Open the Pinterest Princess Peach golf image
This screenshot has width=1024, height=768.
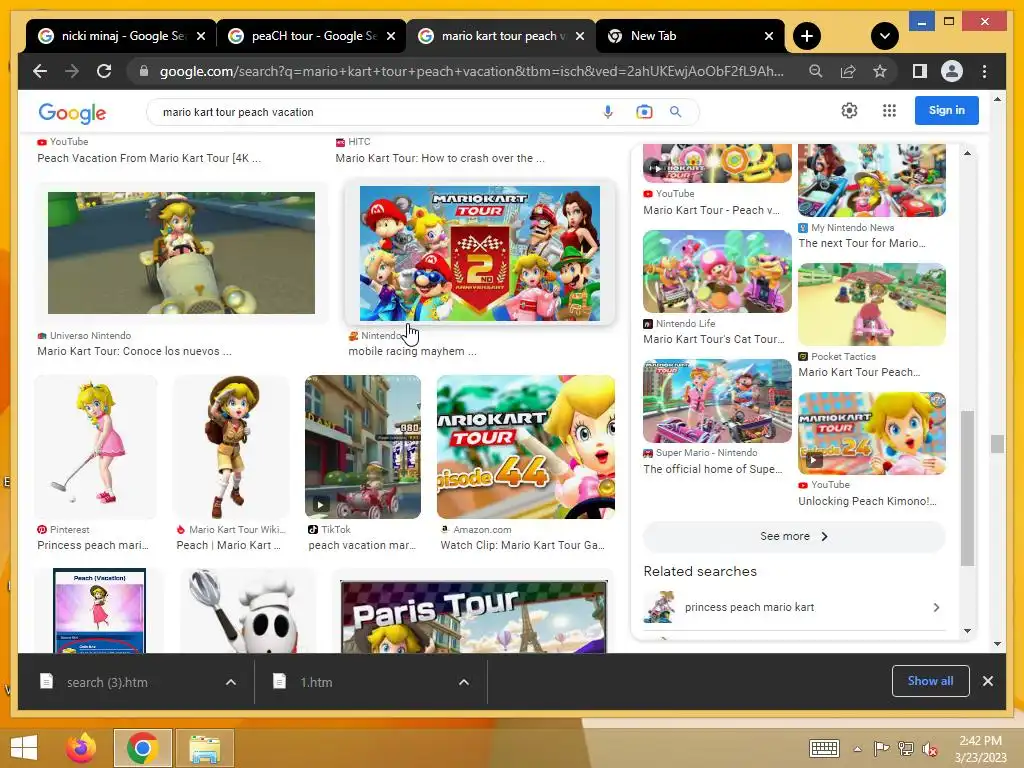point(95,447)
